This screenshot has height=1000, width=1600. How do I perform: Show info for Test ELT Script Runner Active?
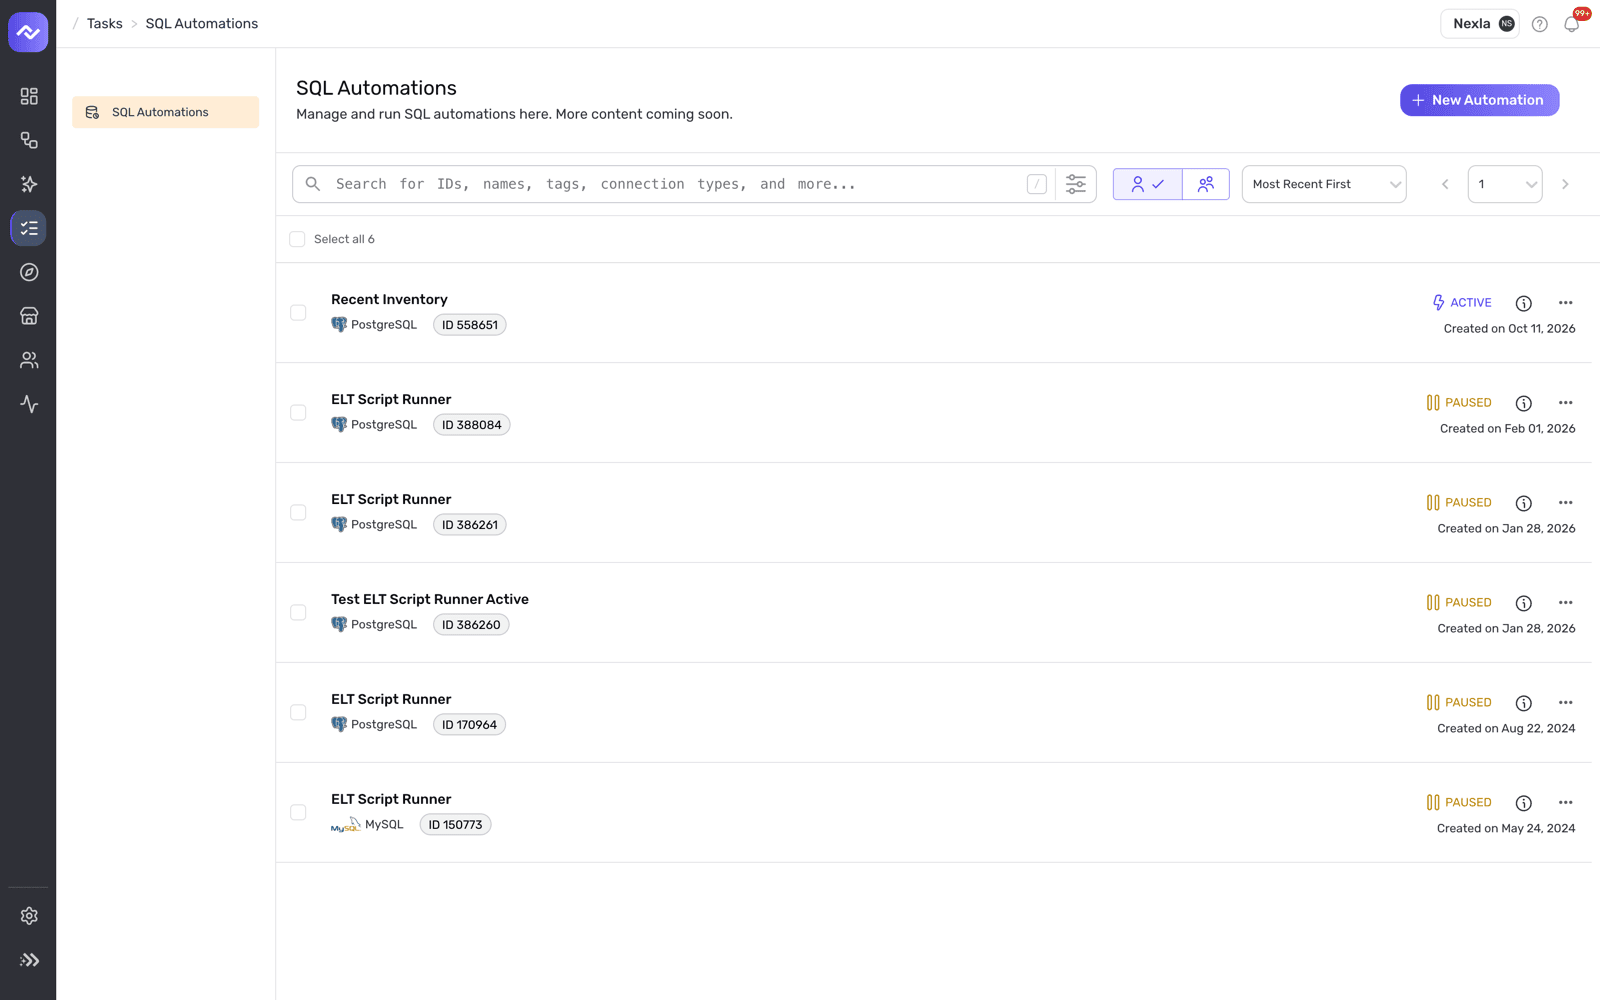(1524, 603)
